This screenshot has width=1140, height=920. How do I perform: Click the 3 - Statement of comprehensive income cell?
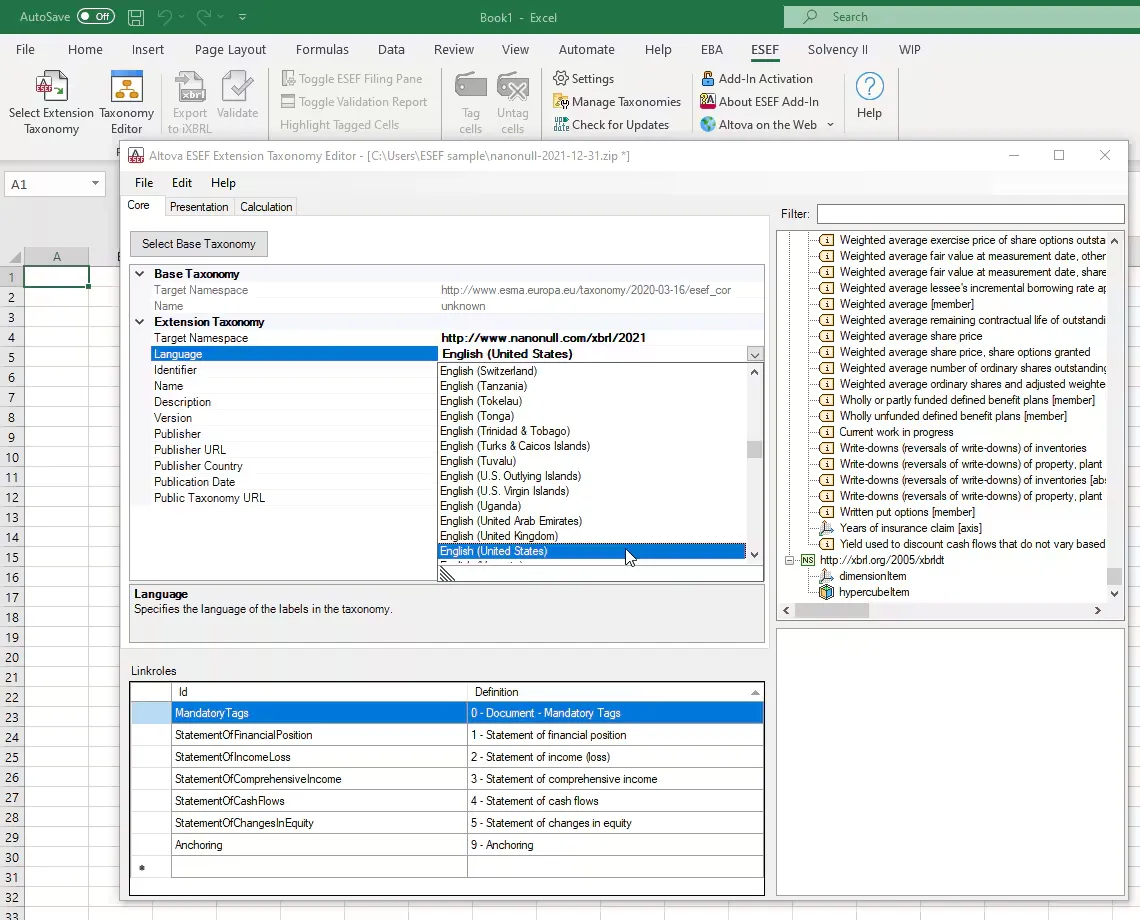[615, 779]
